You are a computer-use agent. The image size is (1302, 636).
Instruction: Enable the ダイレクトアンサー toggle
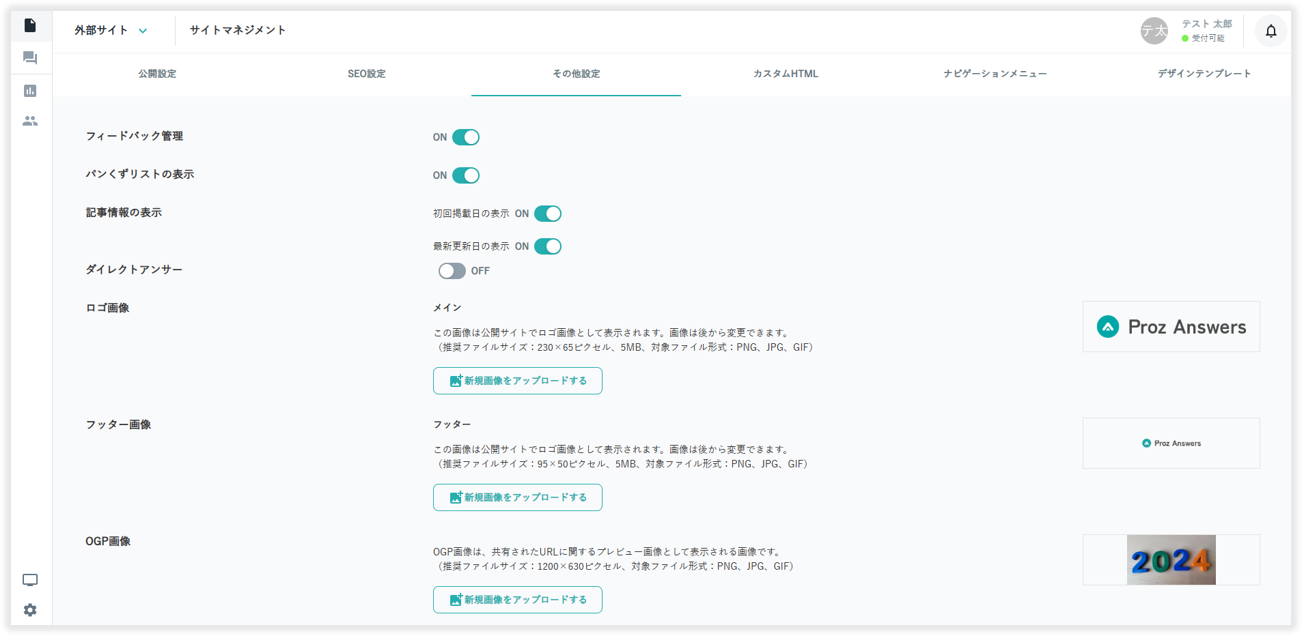452,271
